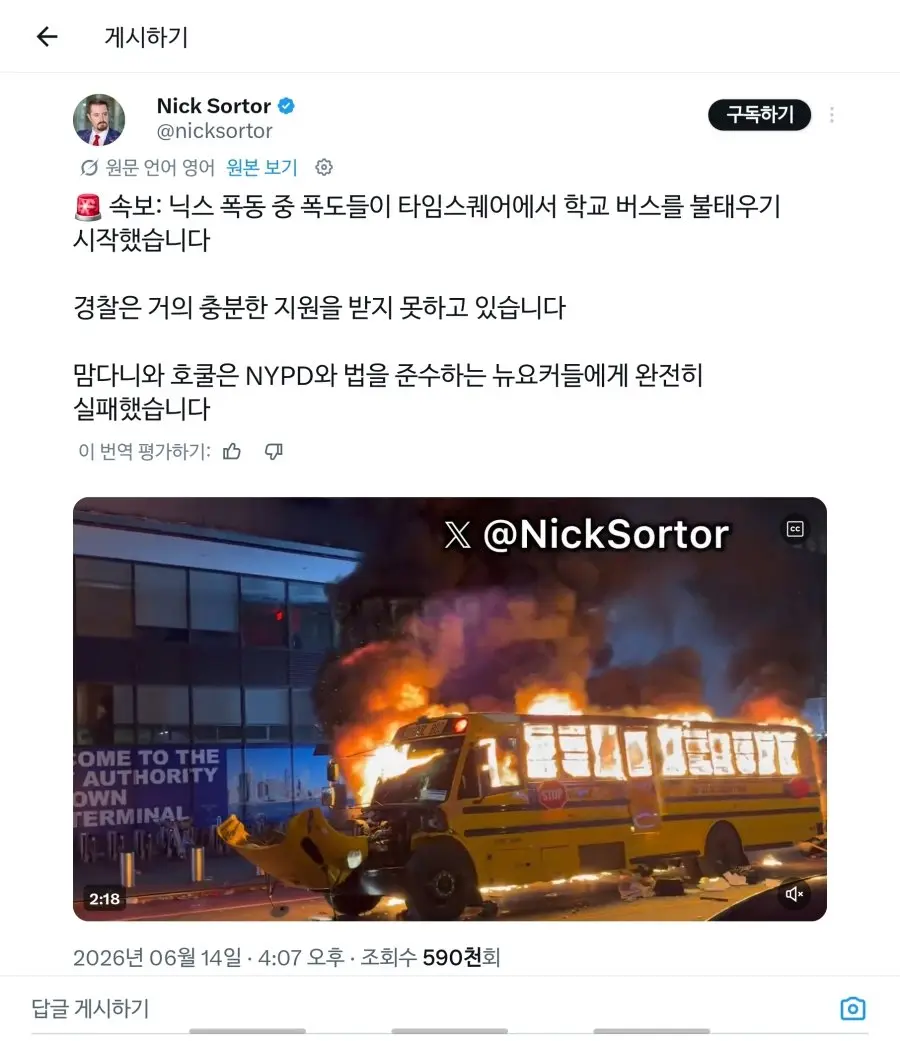Click the 구독하기 subscribe button
This screenshot has width=900, height=1041.
tap(759, 115)
